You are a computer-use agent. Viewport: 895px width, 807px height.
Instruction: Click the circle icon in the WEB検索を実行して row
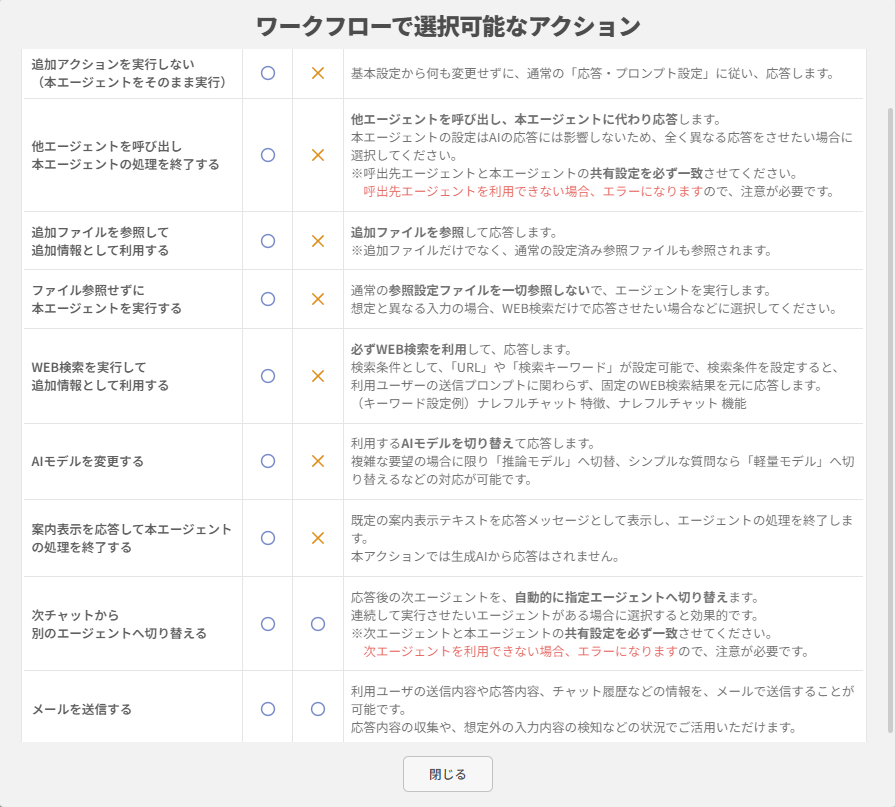[267, 376]
